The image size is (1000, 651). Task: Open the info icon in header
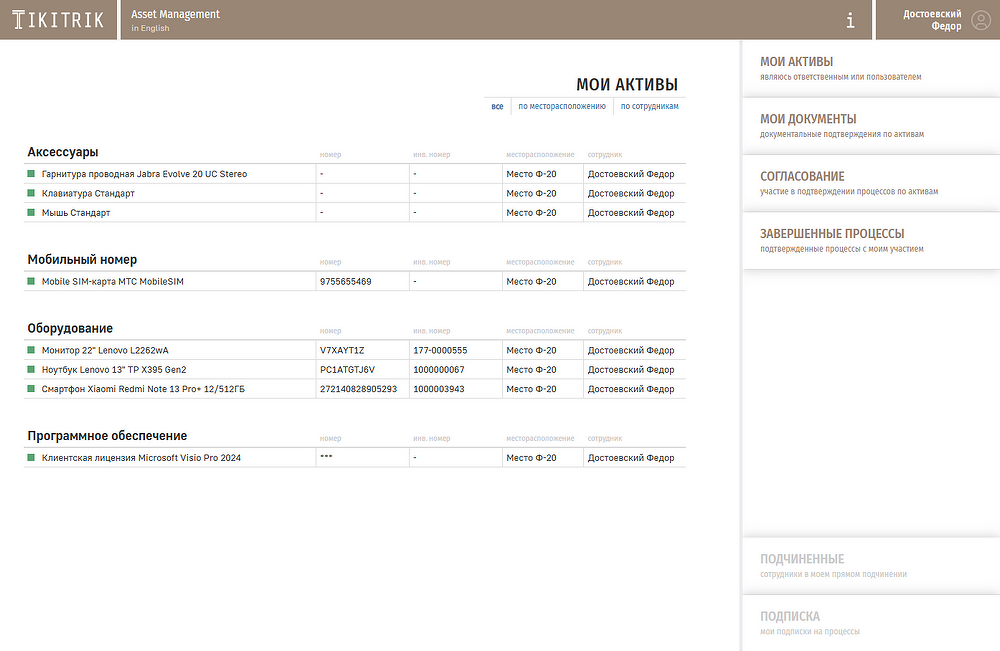tap(850, 20)
